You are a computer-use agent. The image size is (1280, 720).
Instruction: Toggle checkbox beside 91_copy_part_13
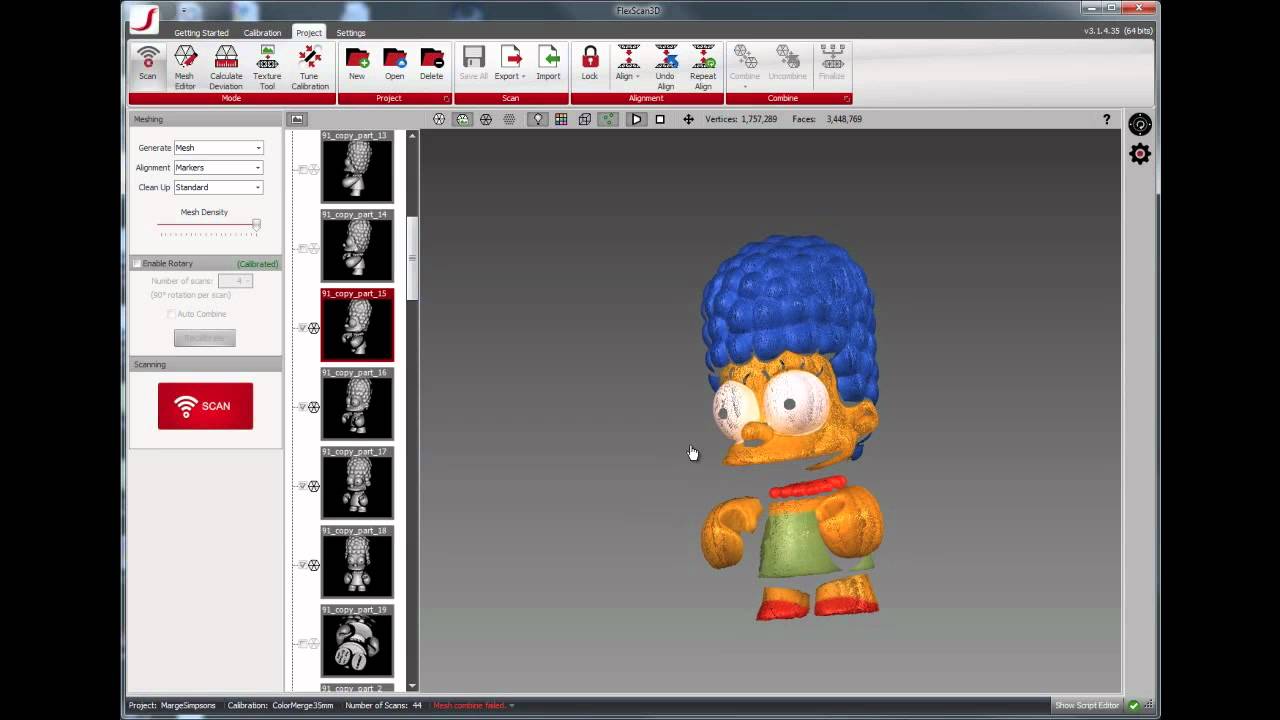pyautogui.click(x=301, y=170)
